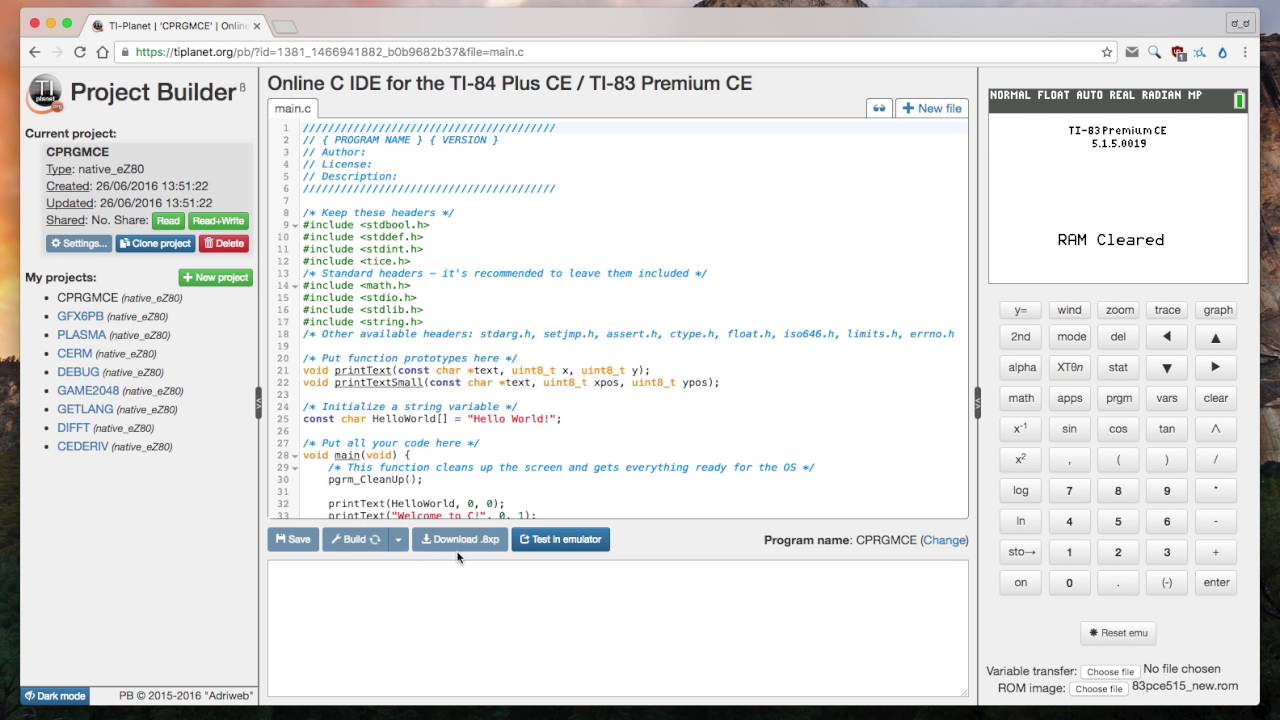Collapse the left sidebar handle

259,402
